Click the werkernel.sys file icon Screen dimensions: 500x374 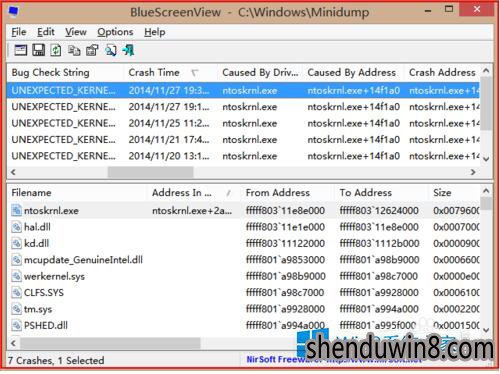[x=16, y=276]
